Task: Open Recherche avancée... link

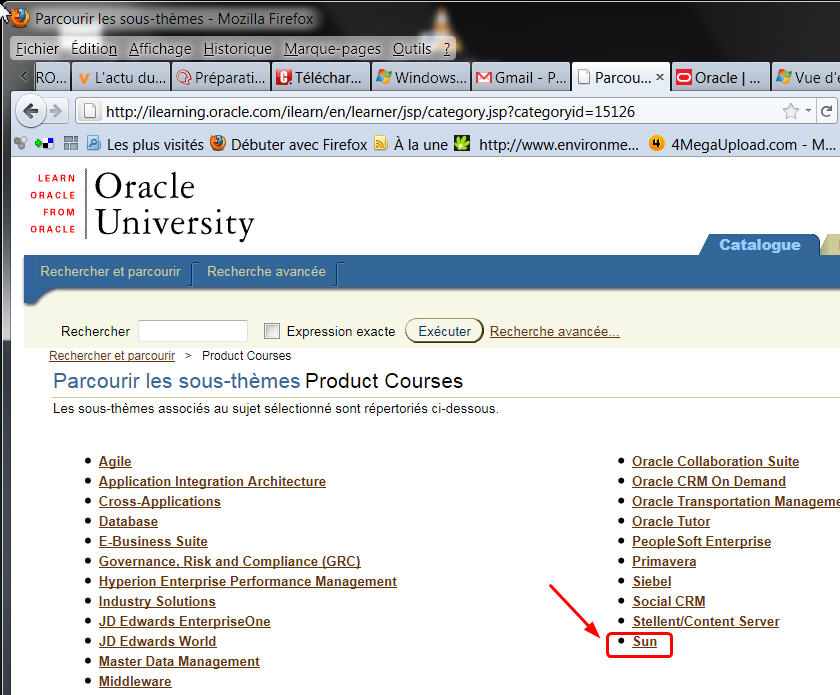Action: tap(554, 331)
